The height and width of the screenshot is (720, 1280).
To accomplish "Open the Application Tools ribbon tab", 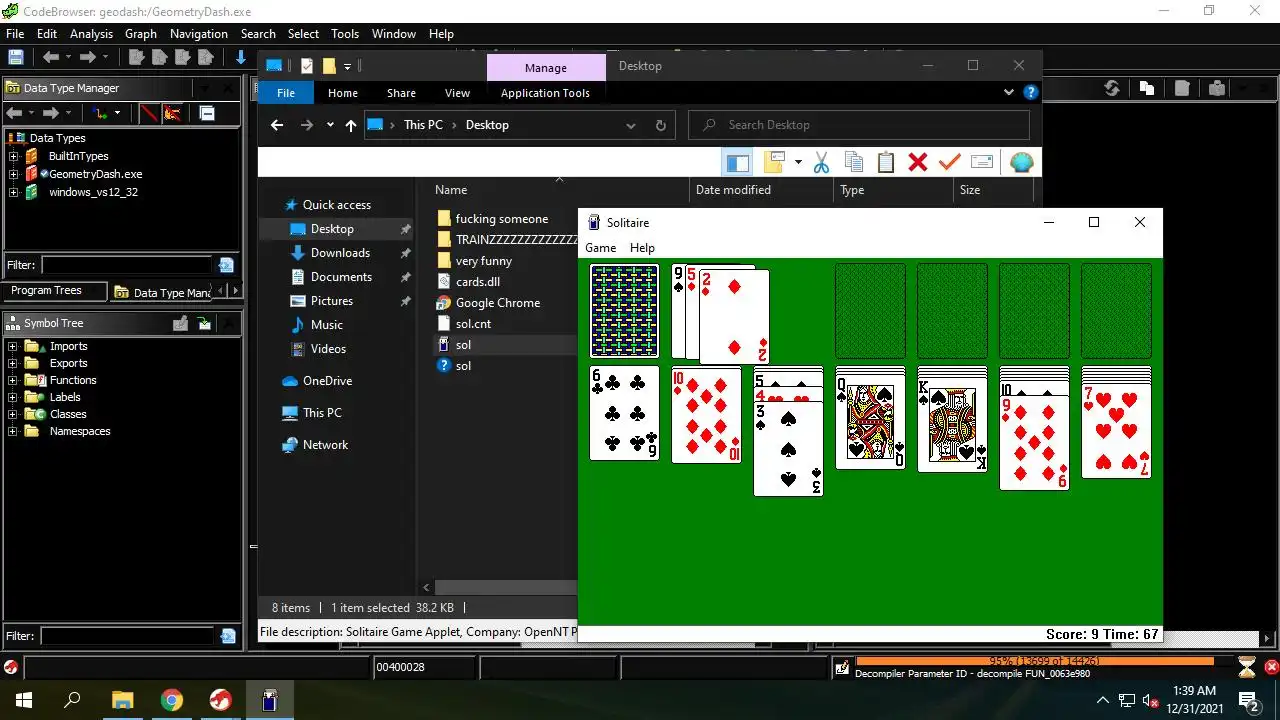I will 545,93.
